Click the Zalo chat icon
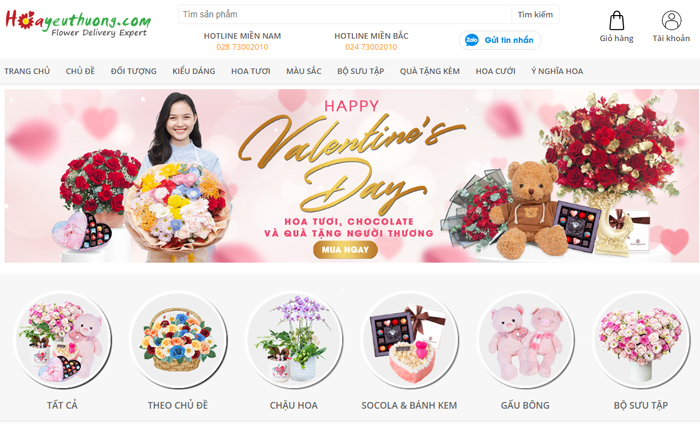Screen dimensions: 700x423 [472, 40]
